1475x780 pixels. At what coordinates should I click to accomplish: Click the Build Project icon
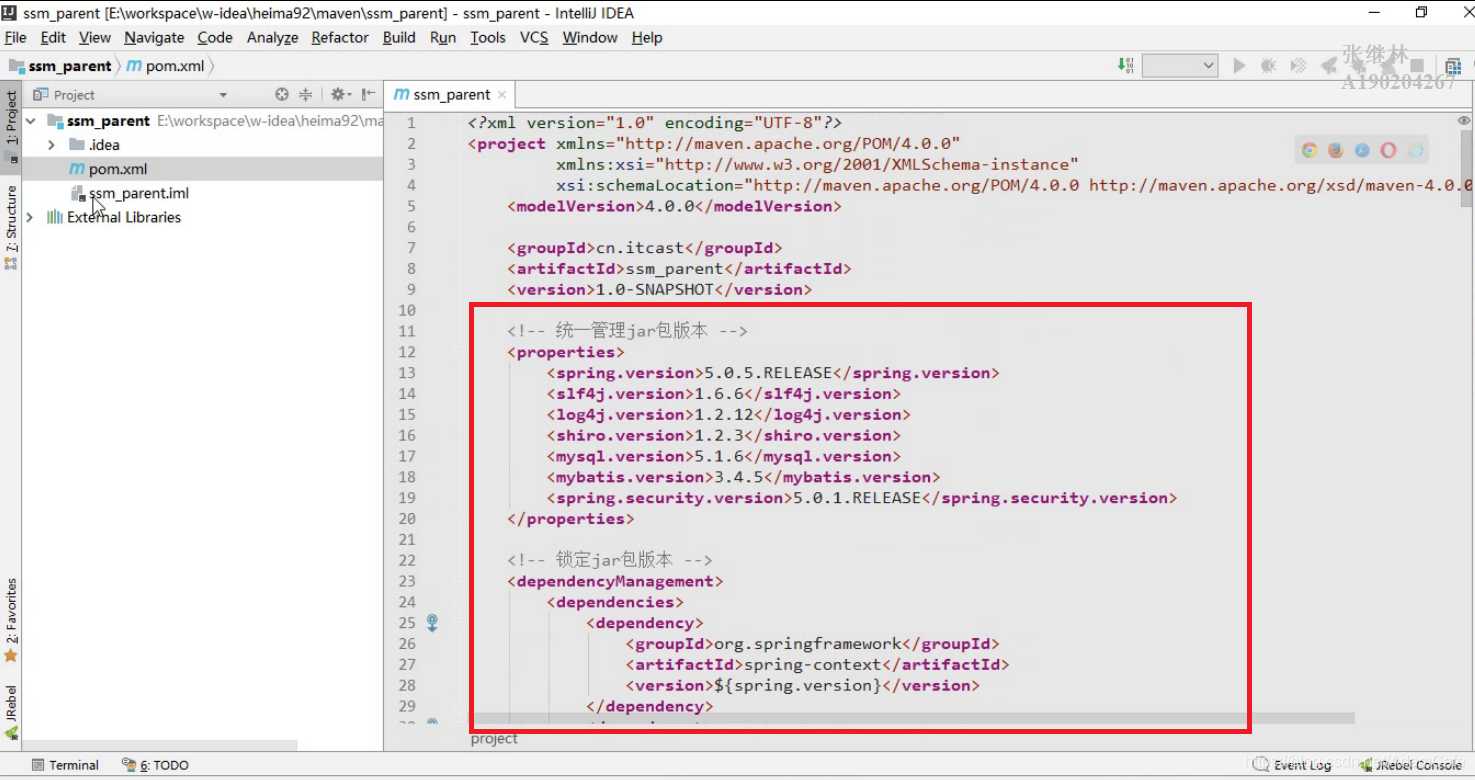click(1125, 65)
